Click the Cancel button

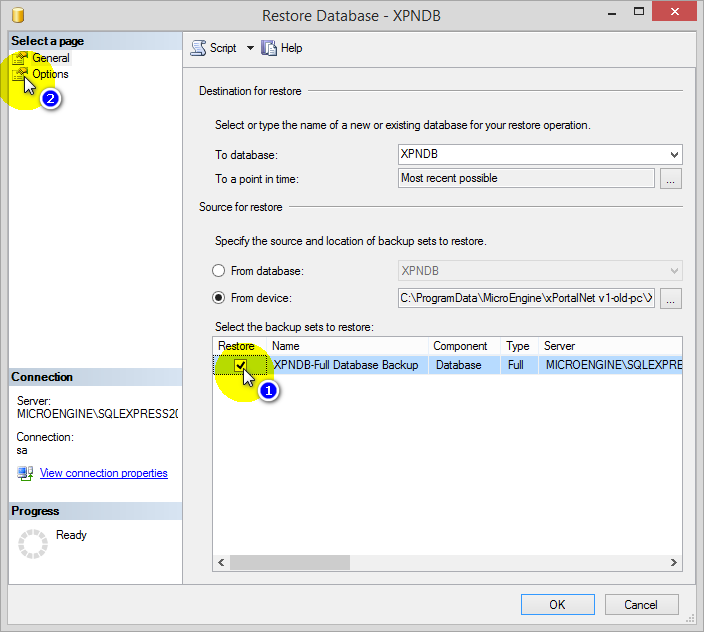pyautogui.click(x=641, y=604)
